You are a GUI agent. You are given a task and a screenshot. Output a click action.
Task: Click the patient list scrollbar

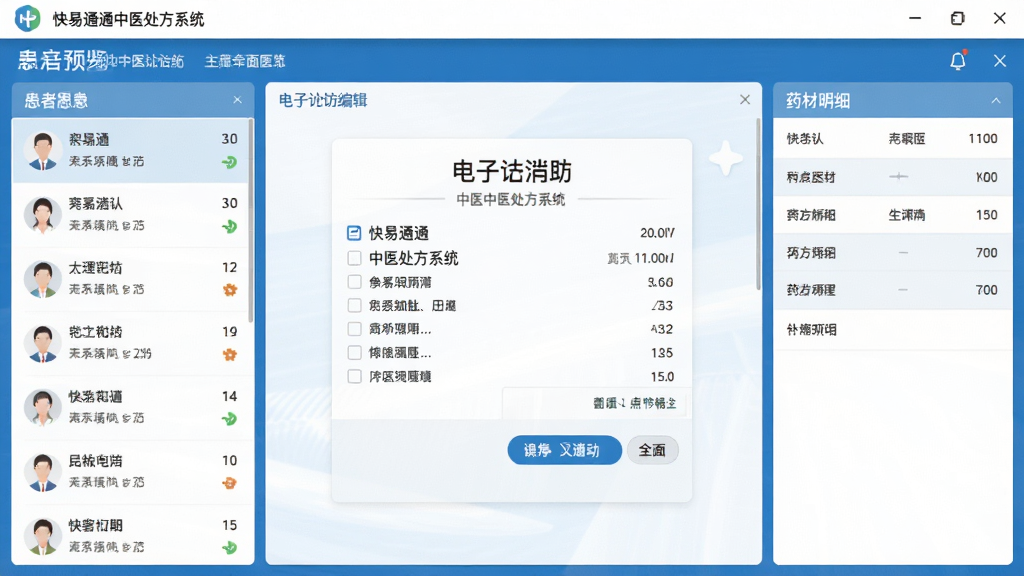tap(251, 221)
